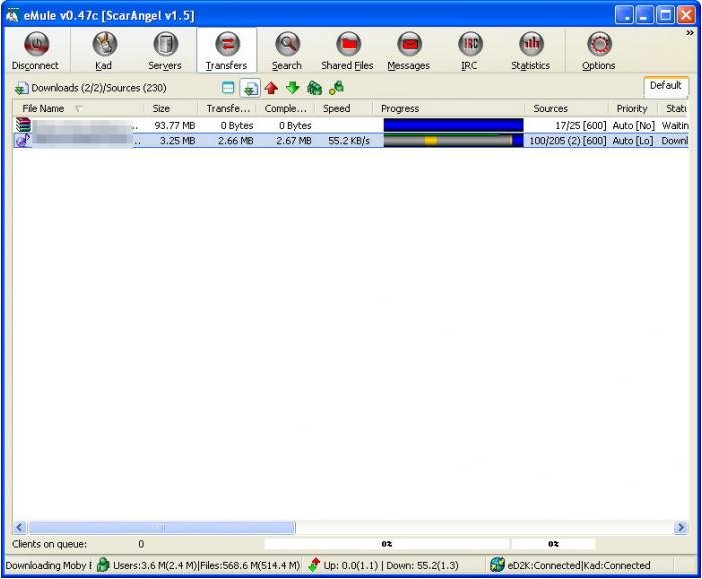Show the known clients icon

336,88
